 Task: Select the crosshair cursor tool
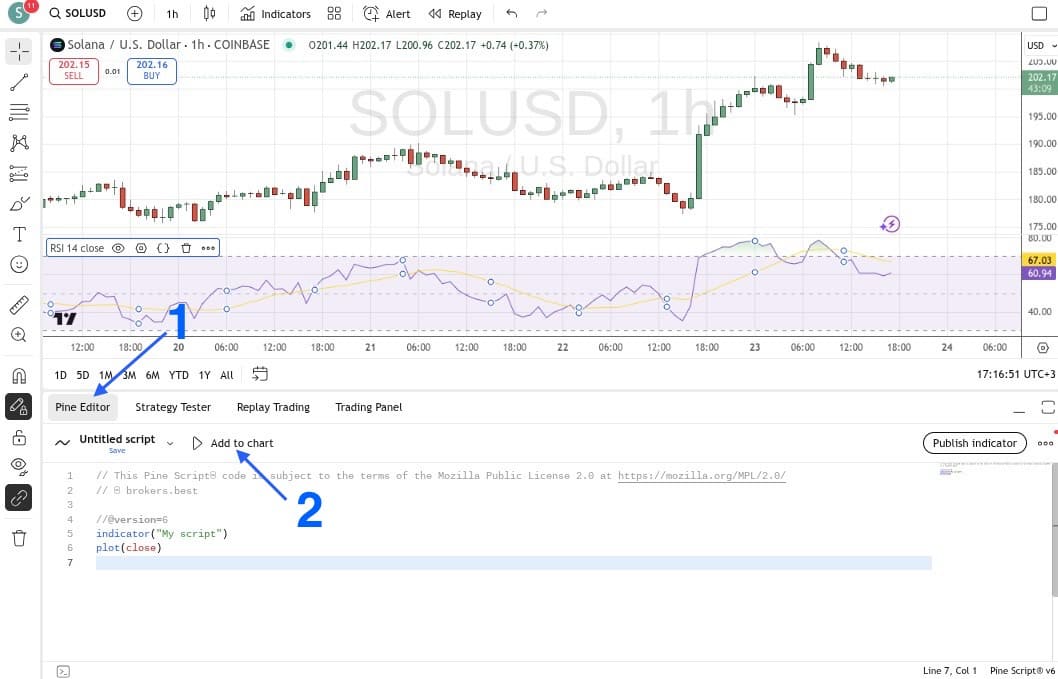(19, 51)
